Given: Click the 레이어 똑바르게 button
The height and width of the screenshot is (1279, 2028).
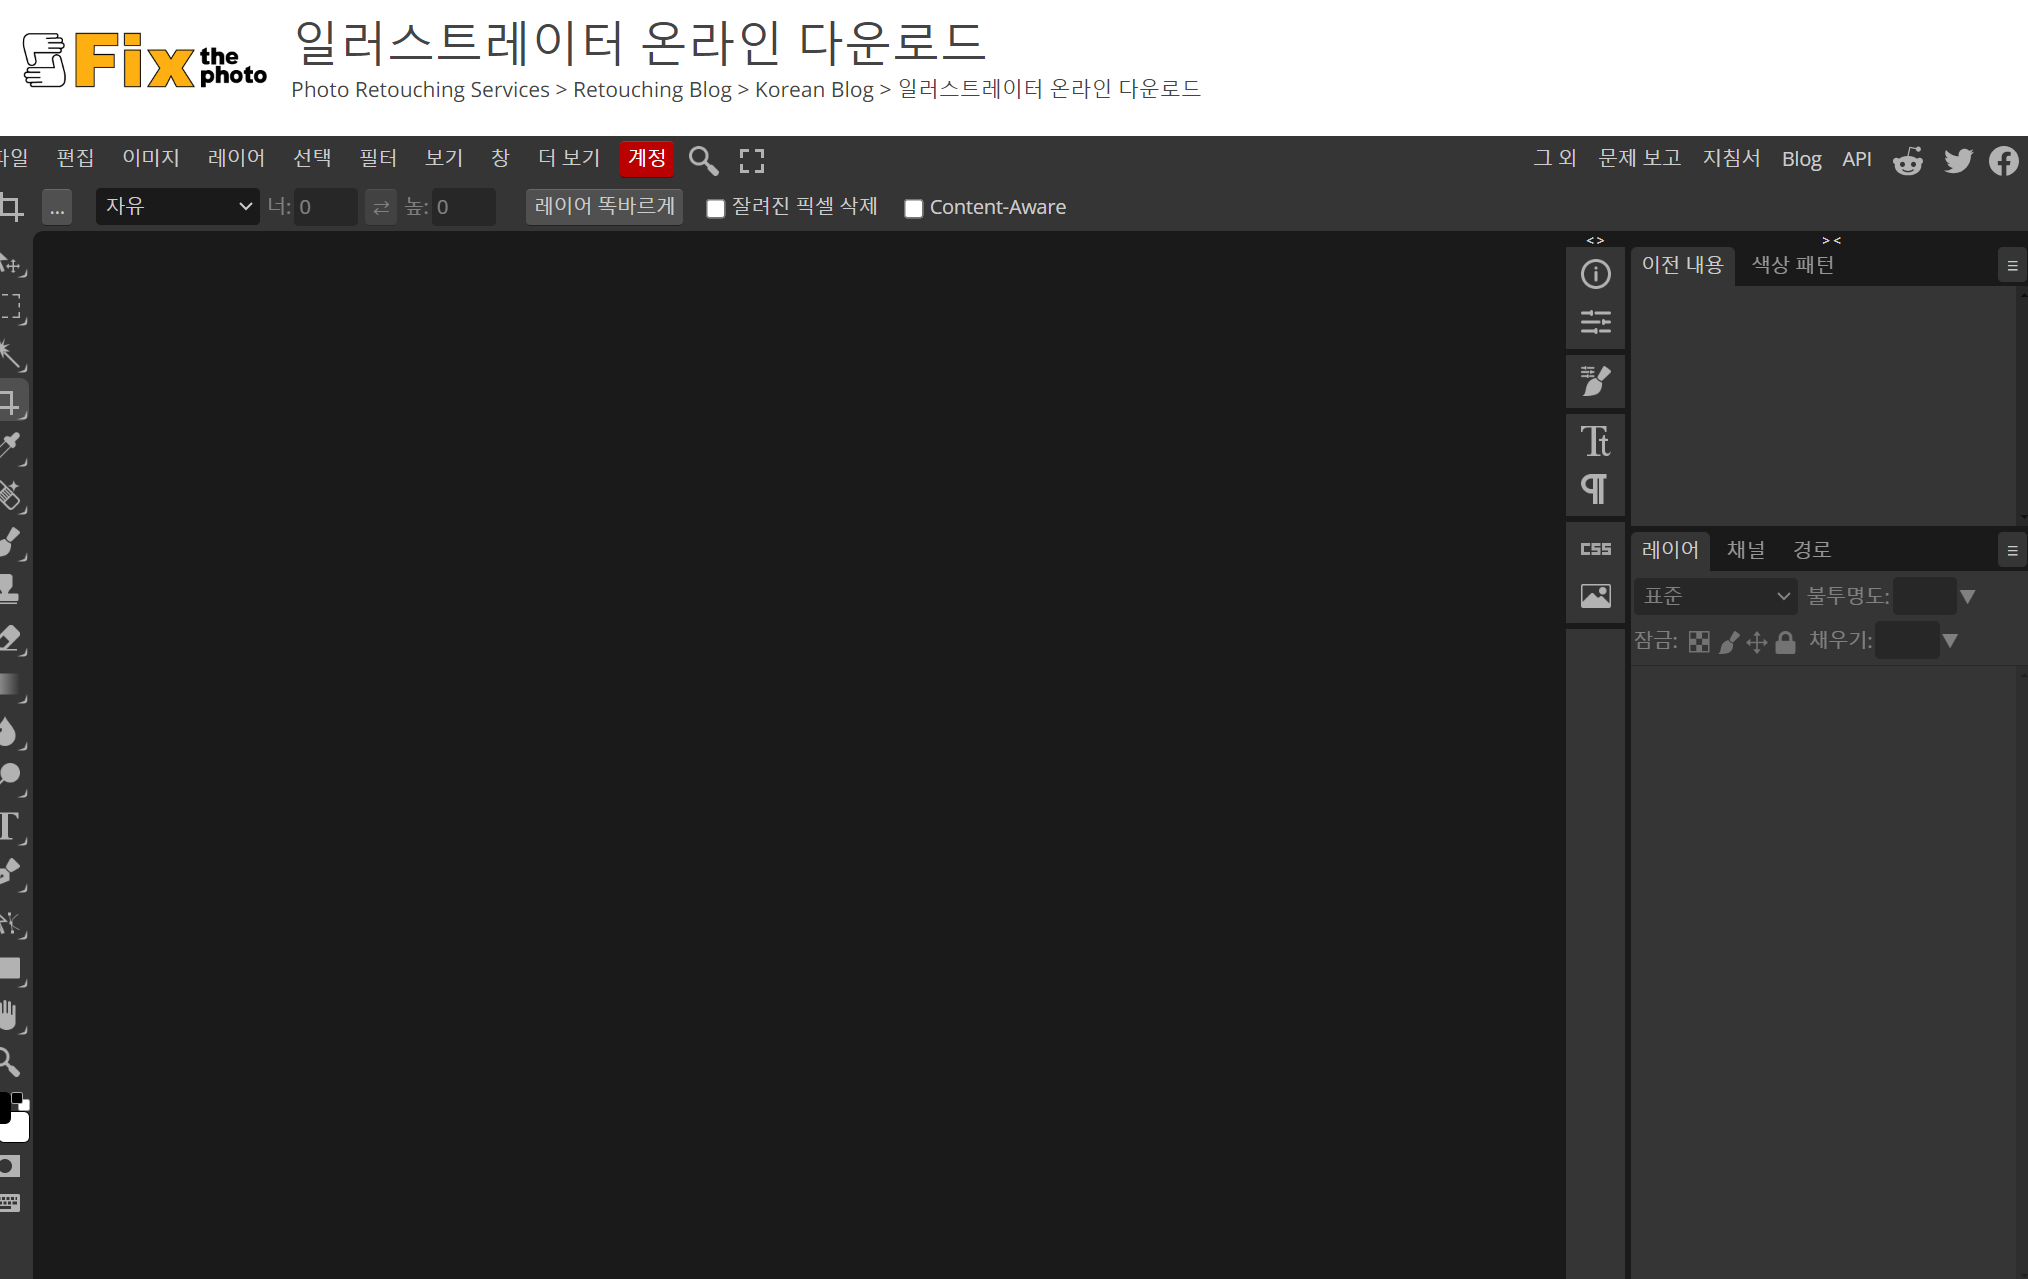Looking at the screenshot, I should (x=604, y=207).
